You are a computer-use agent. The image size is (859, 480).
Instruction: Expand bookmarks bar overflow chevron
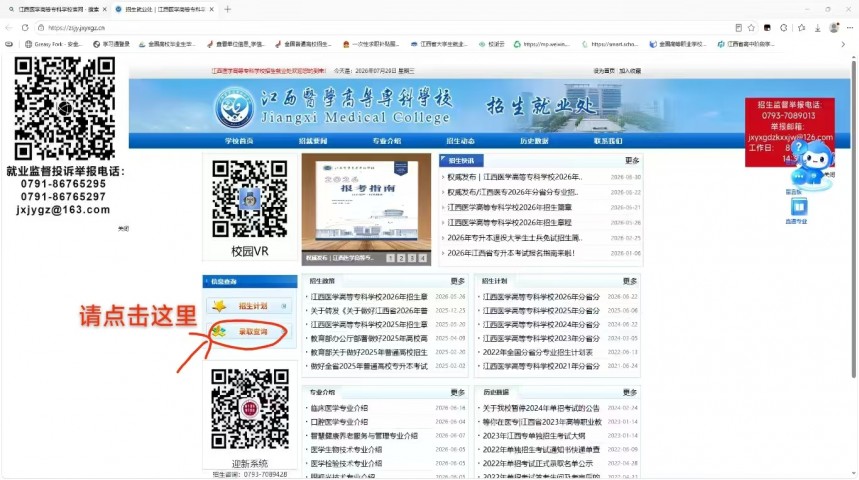pos(843,44)
